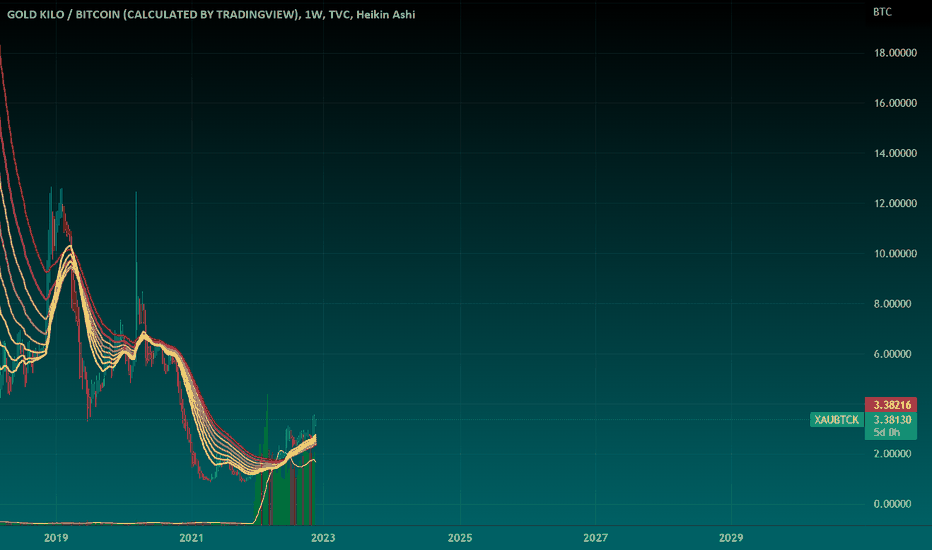Click the 10.00000 price axis label
Image resolution: width=932 pixels, height=550 pixels.
895,253
